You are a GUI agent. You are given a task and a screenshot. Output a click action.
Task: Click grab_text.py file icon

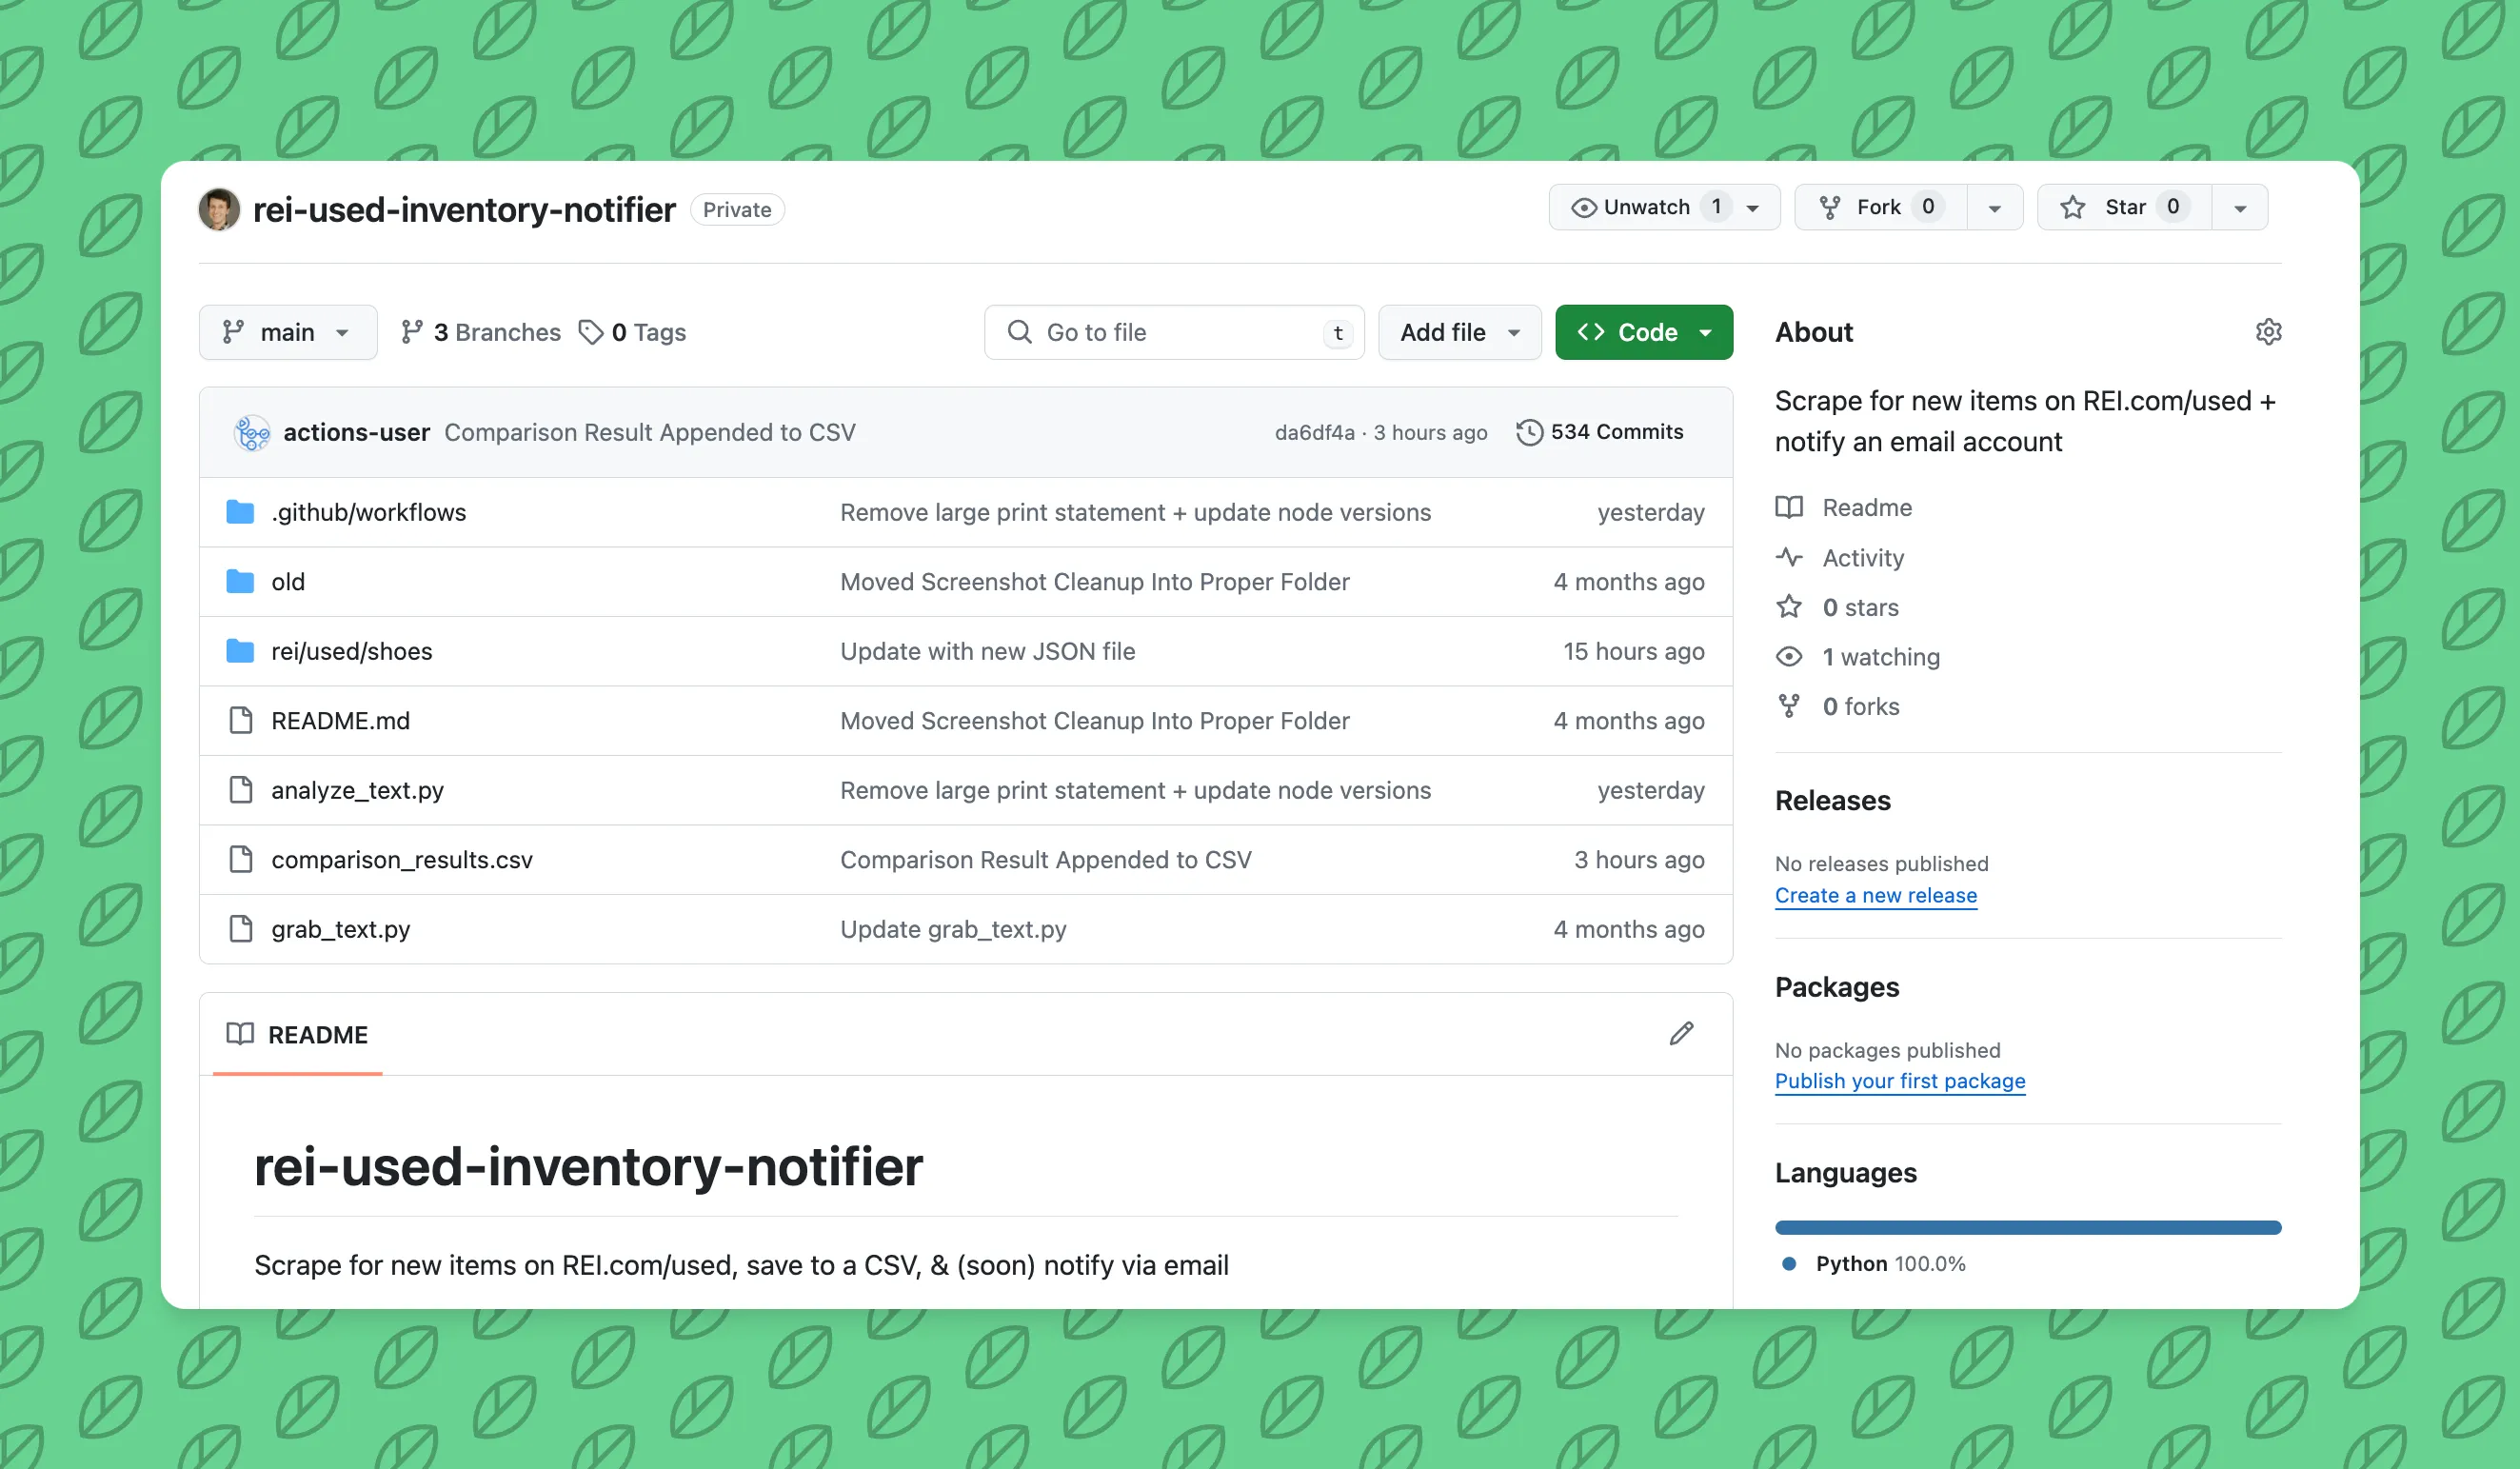[x=240, y=929]
